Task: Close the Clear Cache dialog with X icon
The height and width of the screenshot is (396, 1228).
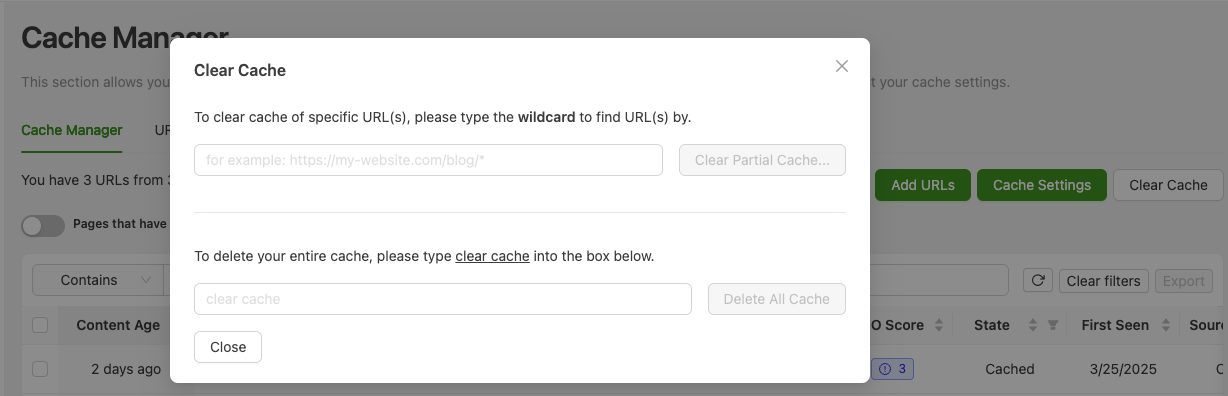Action: (x=842, y=66)
